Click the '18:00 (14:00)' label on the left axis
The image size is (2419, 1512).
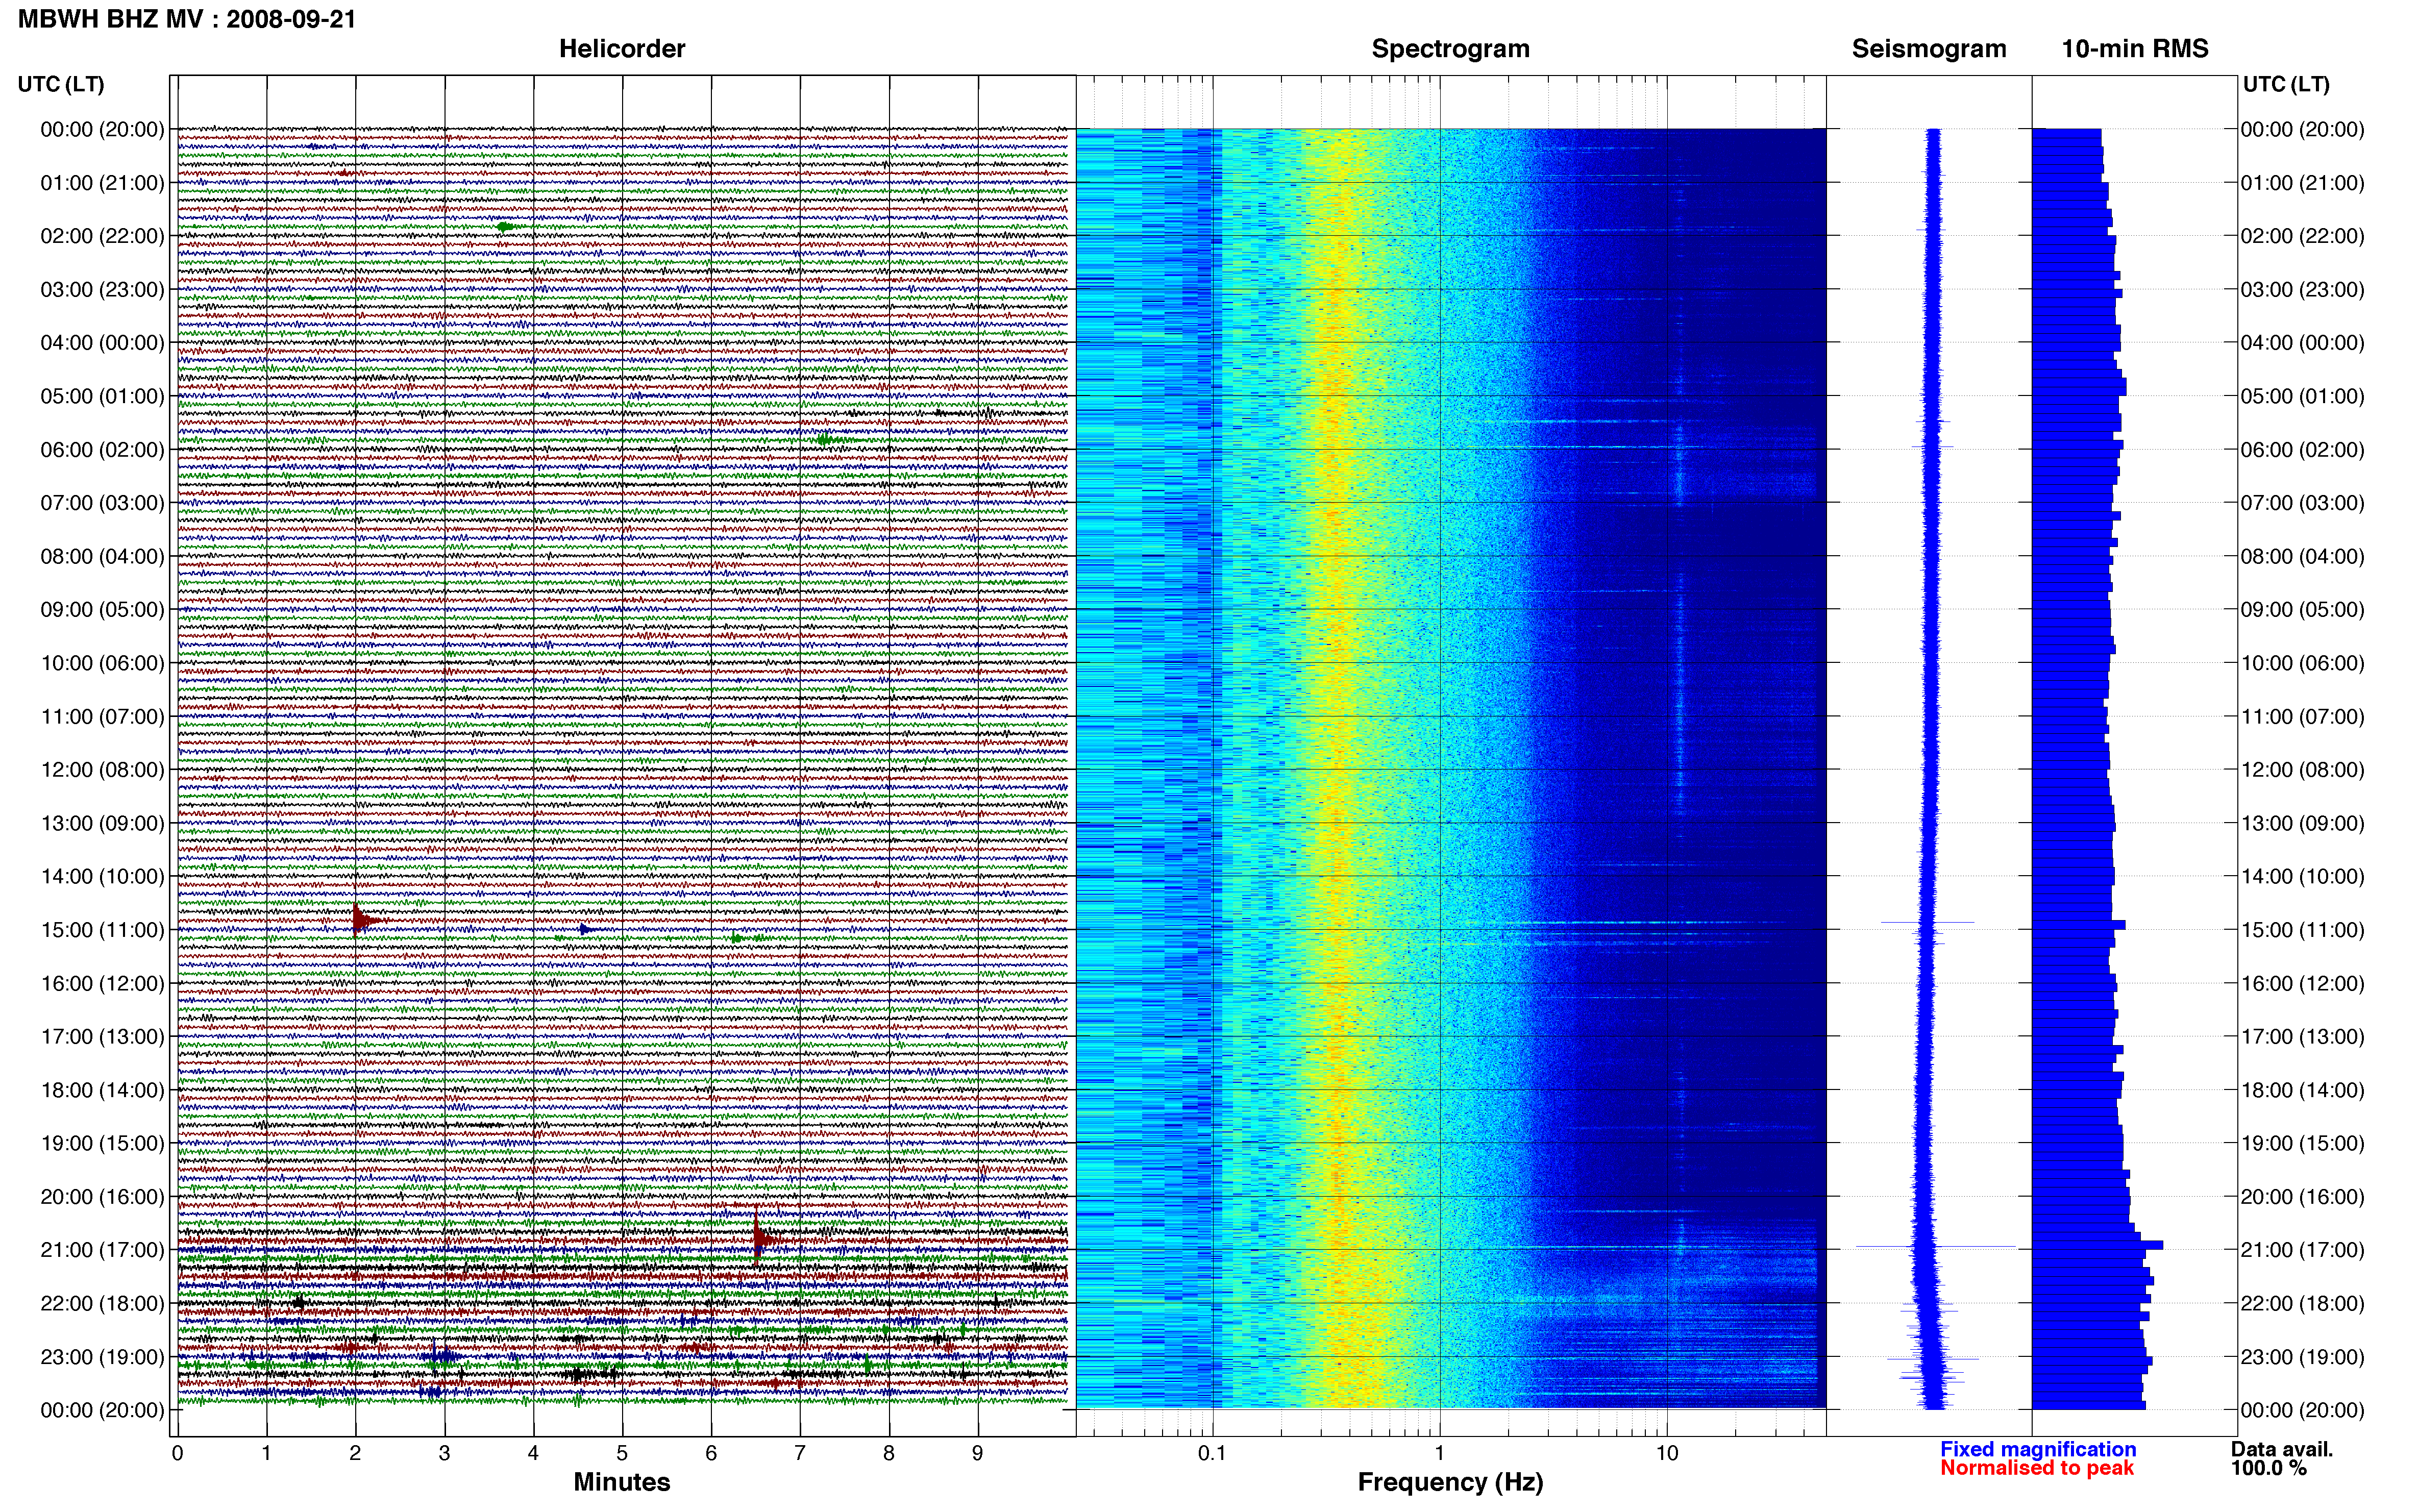102,1090
